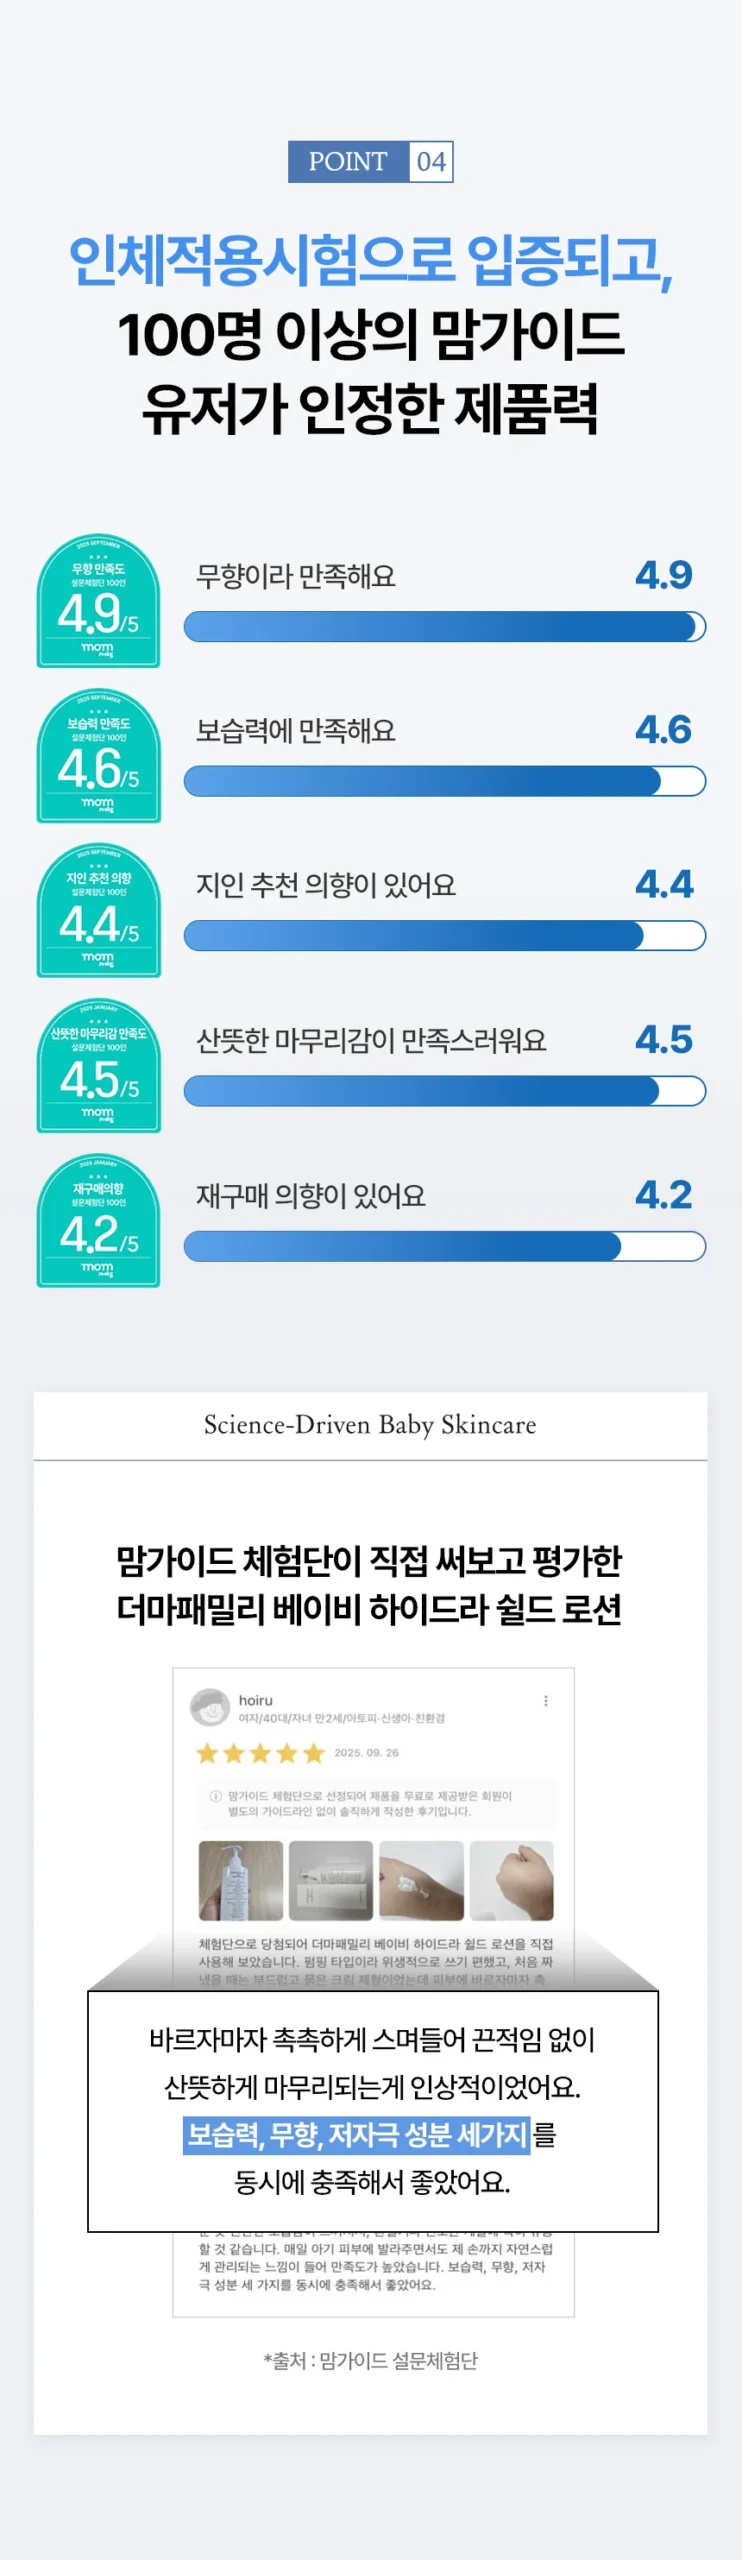Viewport: 742px width, 2560px height.
Task: Click the 맘가이드 설문체험단 source note
Action: click(371, 2361)
